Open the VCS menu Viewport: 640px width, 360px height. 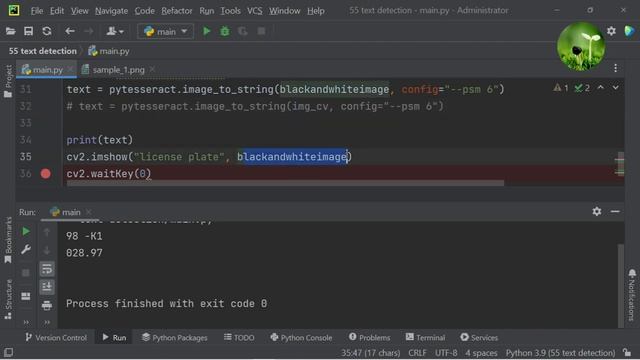(255, 11)
